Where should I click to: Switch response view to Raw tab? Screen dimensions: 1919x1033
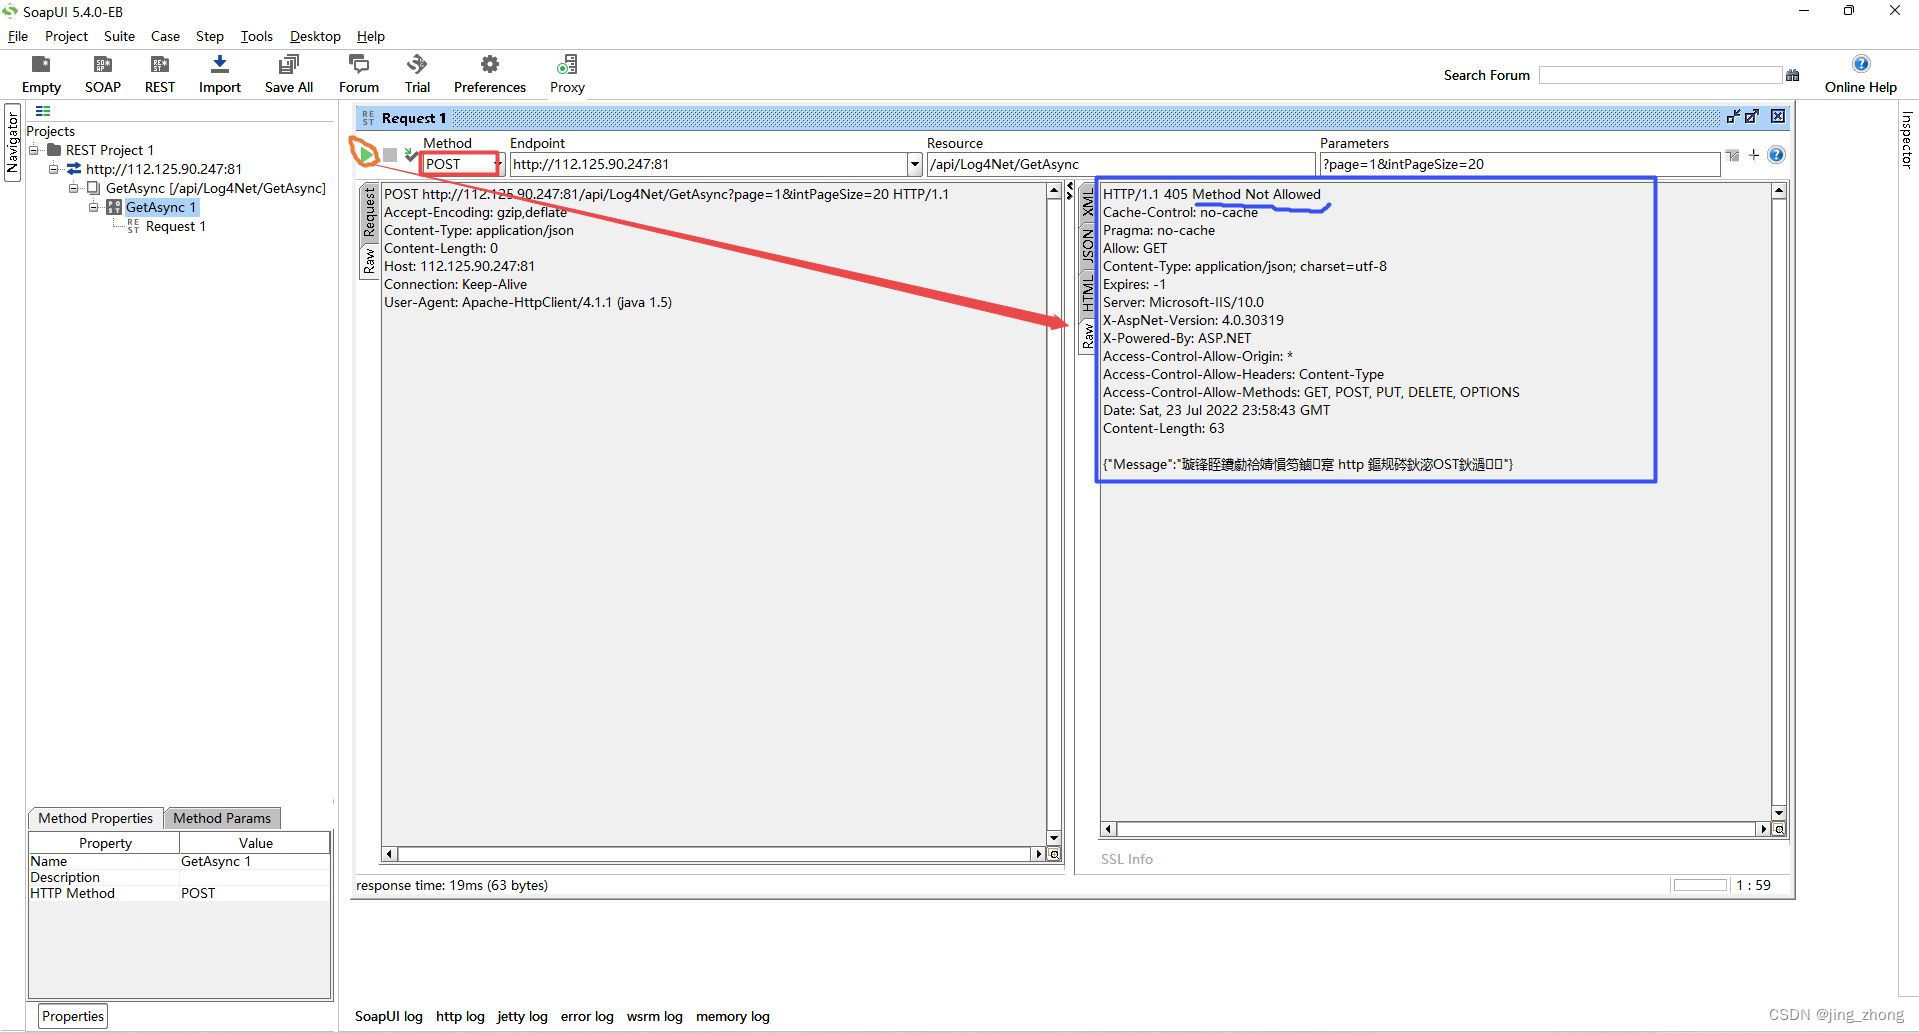1088,336
